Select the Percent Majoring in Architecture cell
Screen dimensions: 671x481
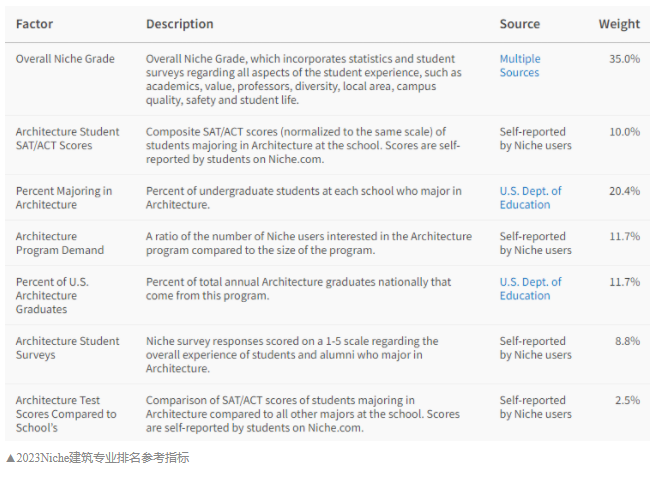(x=64, y=198)
